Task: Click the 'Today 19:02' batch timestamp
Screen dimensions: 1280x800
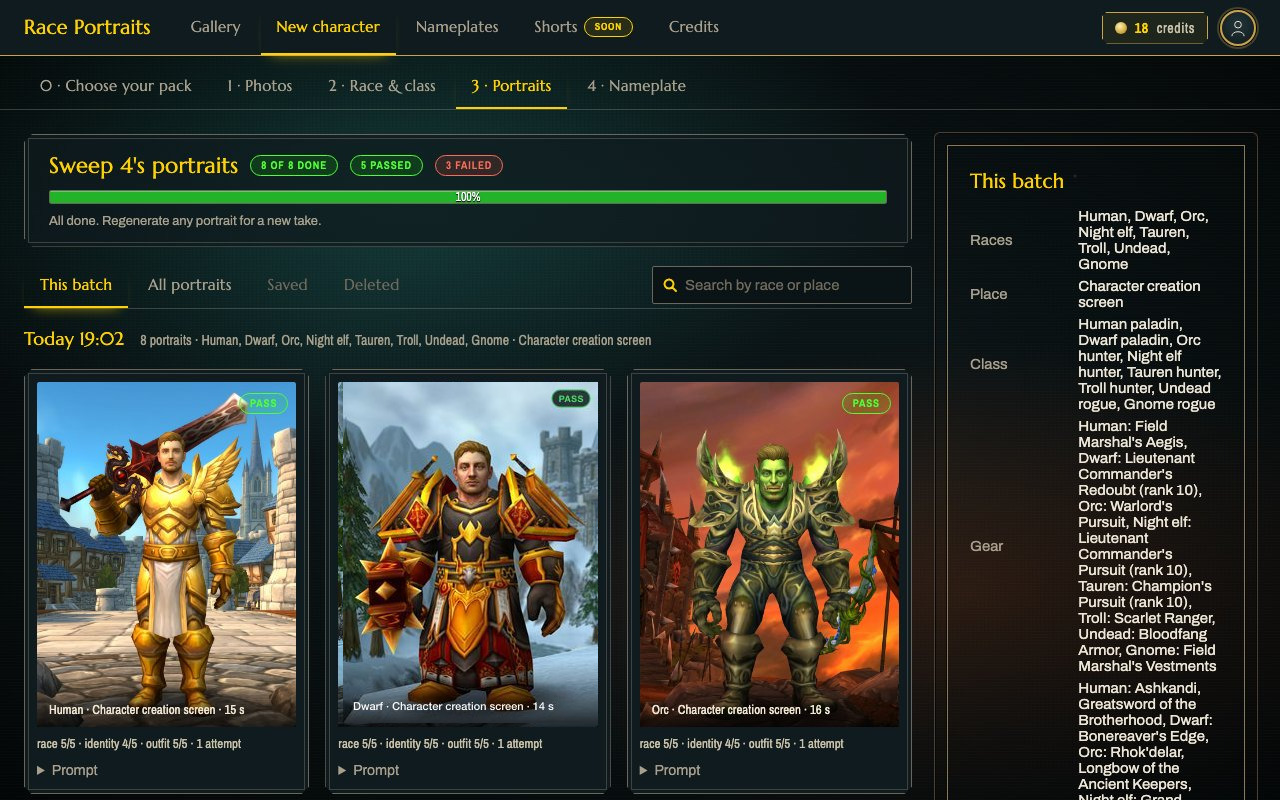Action: click(x=74, y=339)
